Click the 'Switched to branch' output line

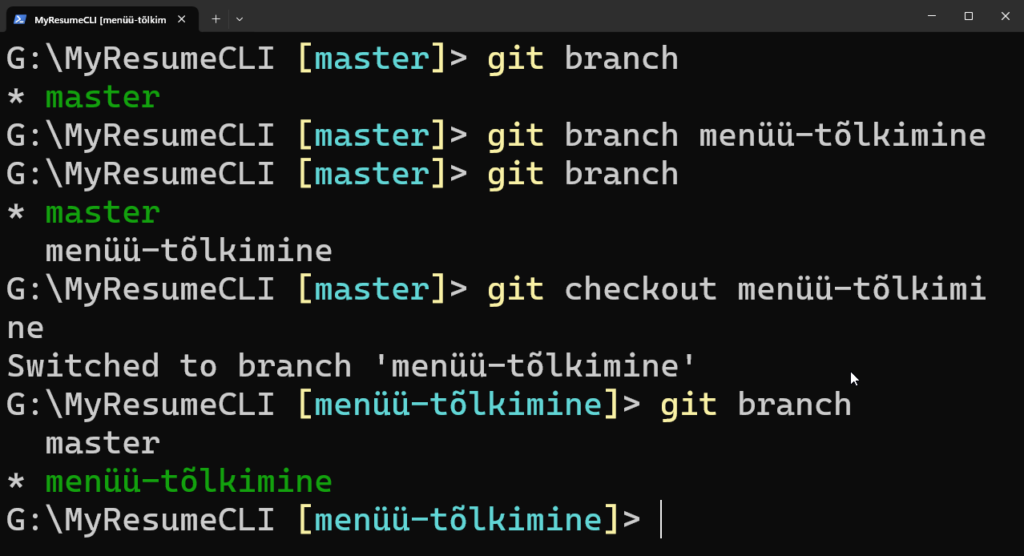(x=350, y=366)
